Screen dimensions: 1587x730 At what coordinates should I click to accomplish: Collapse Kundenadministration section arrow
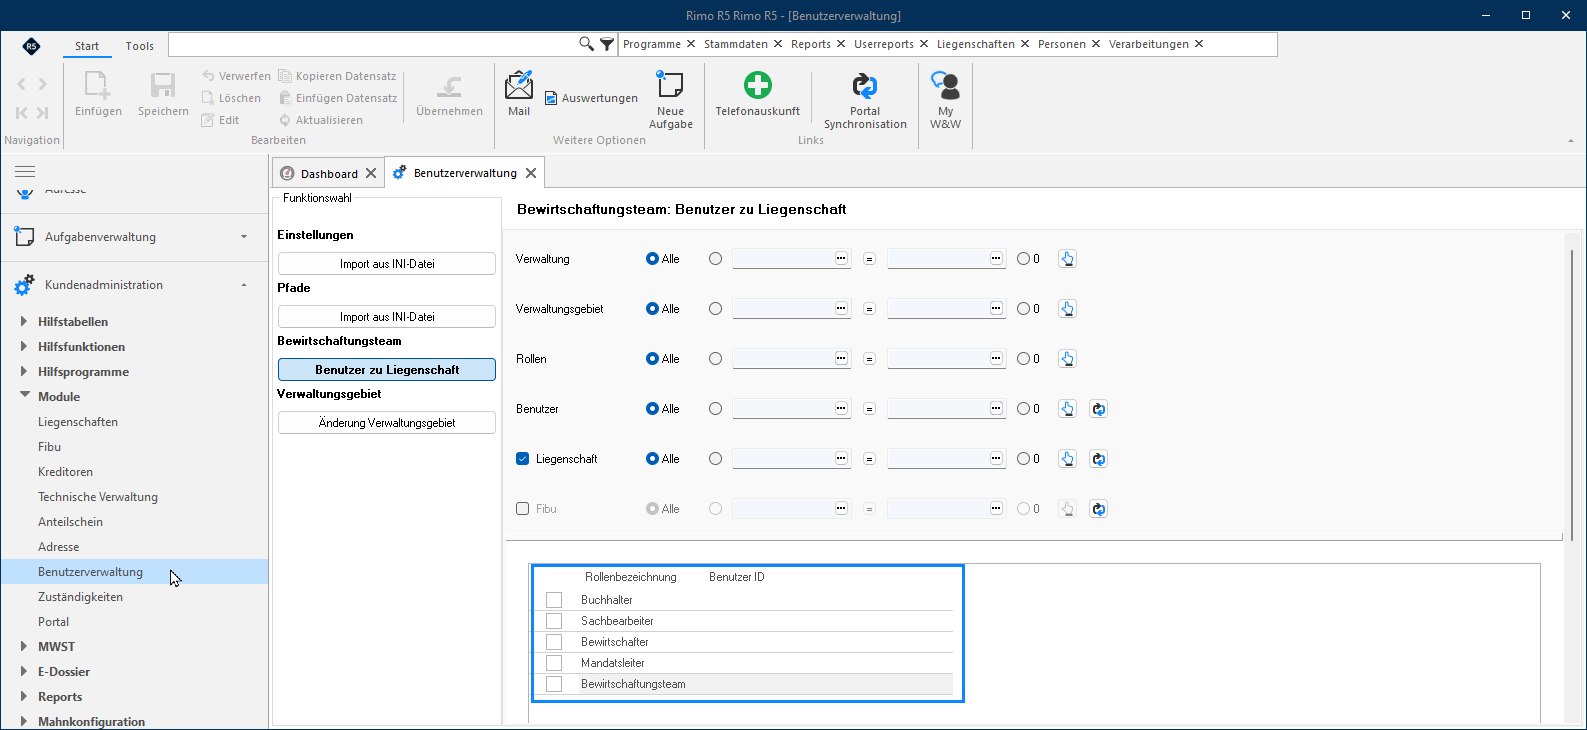(244, 285)
